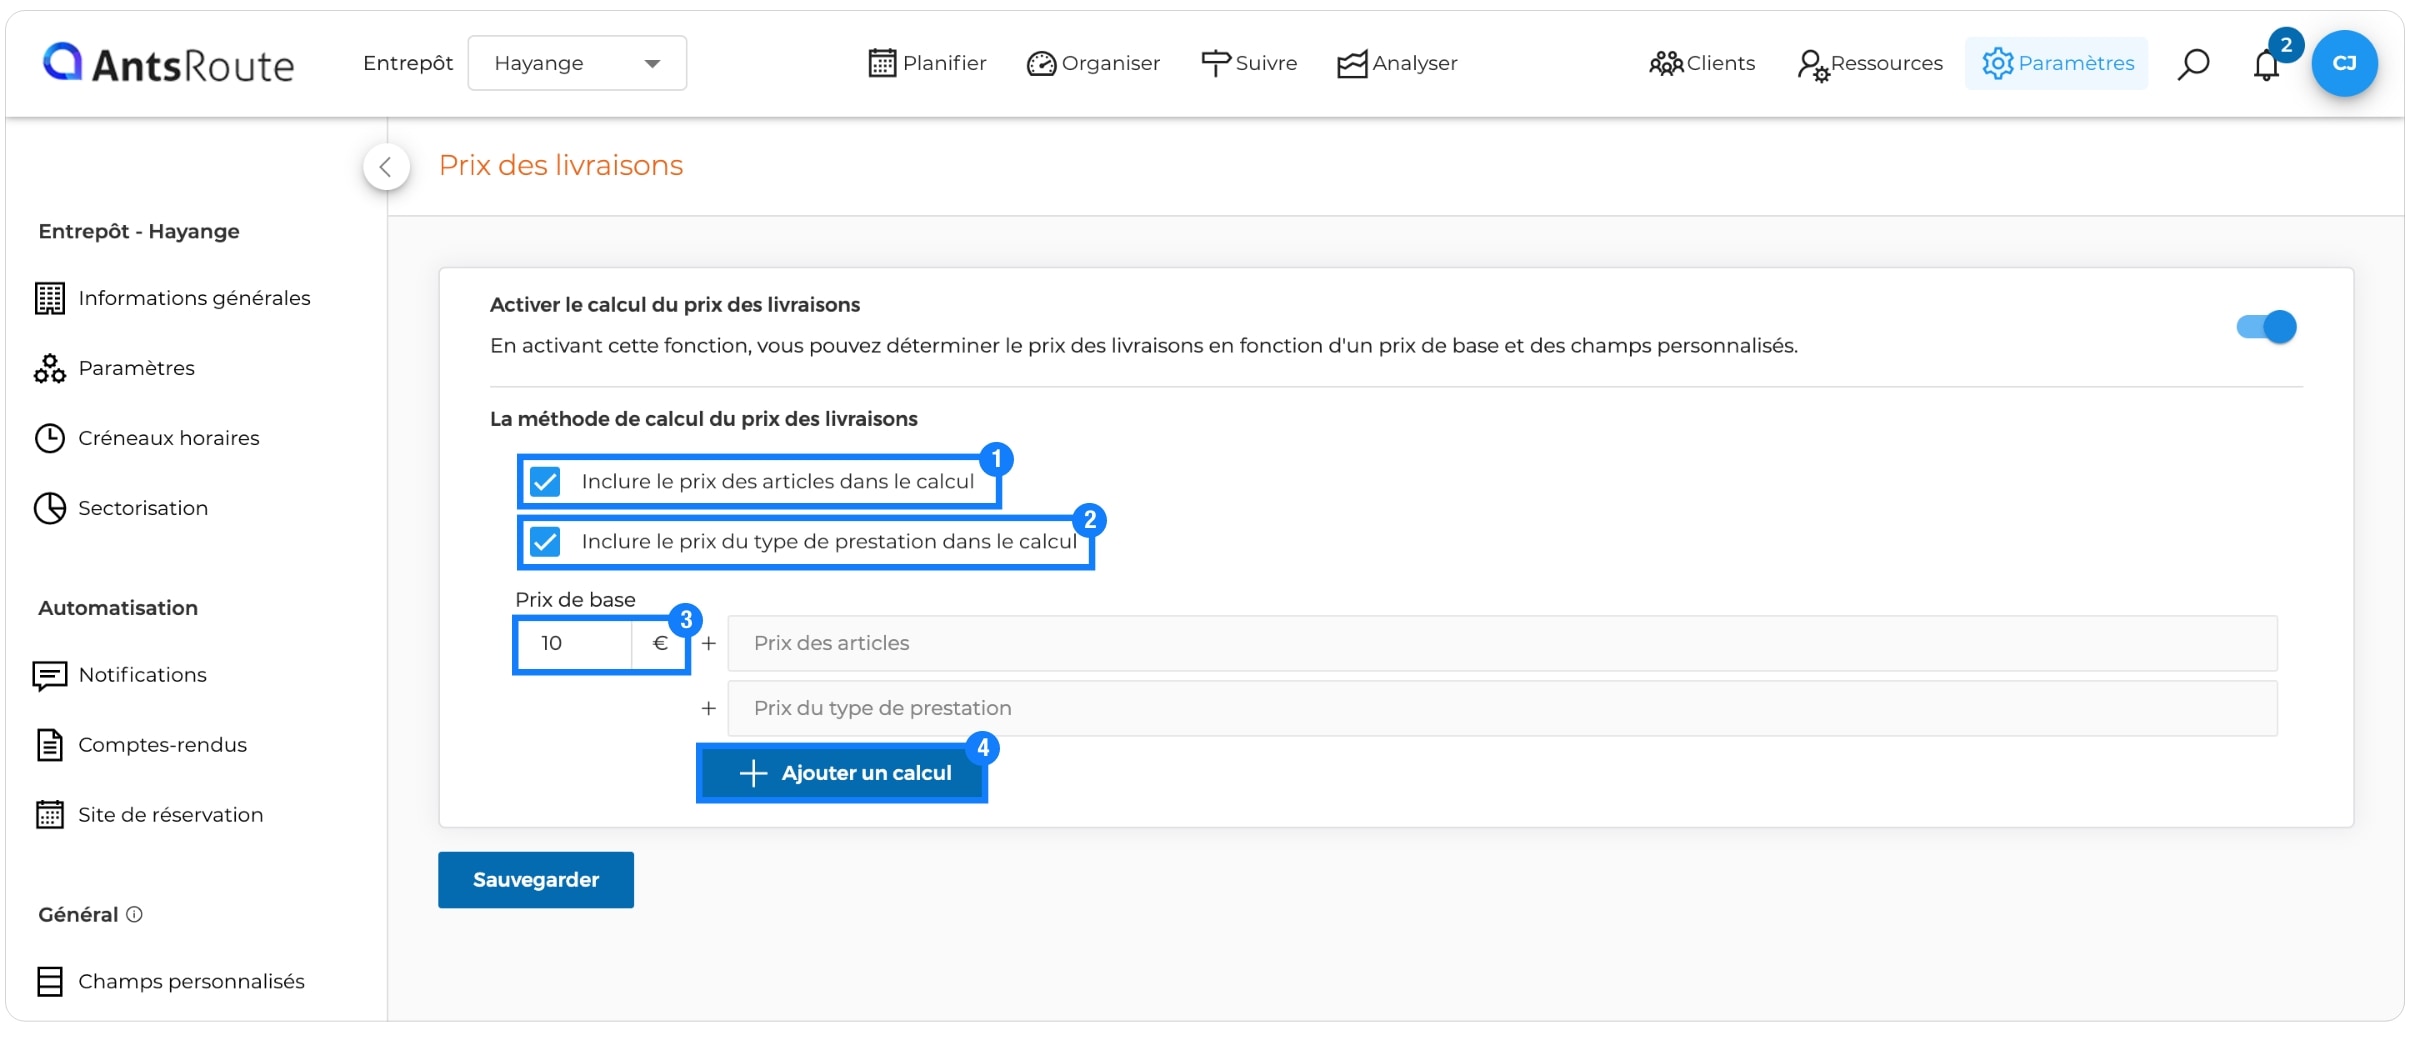2410x1039 pixels.
Task: Uncheck Inclure le prix du type de prestation
Action: (x=545, y=542)
